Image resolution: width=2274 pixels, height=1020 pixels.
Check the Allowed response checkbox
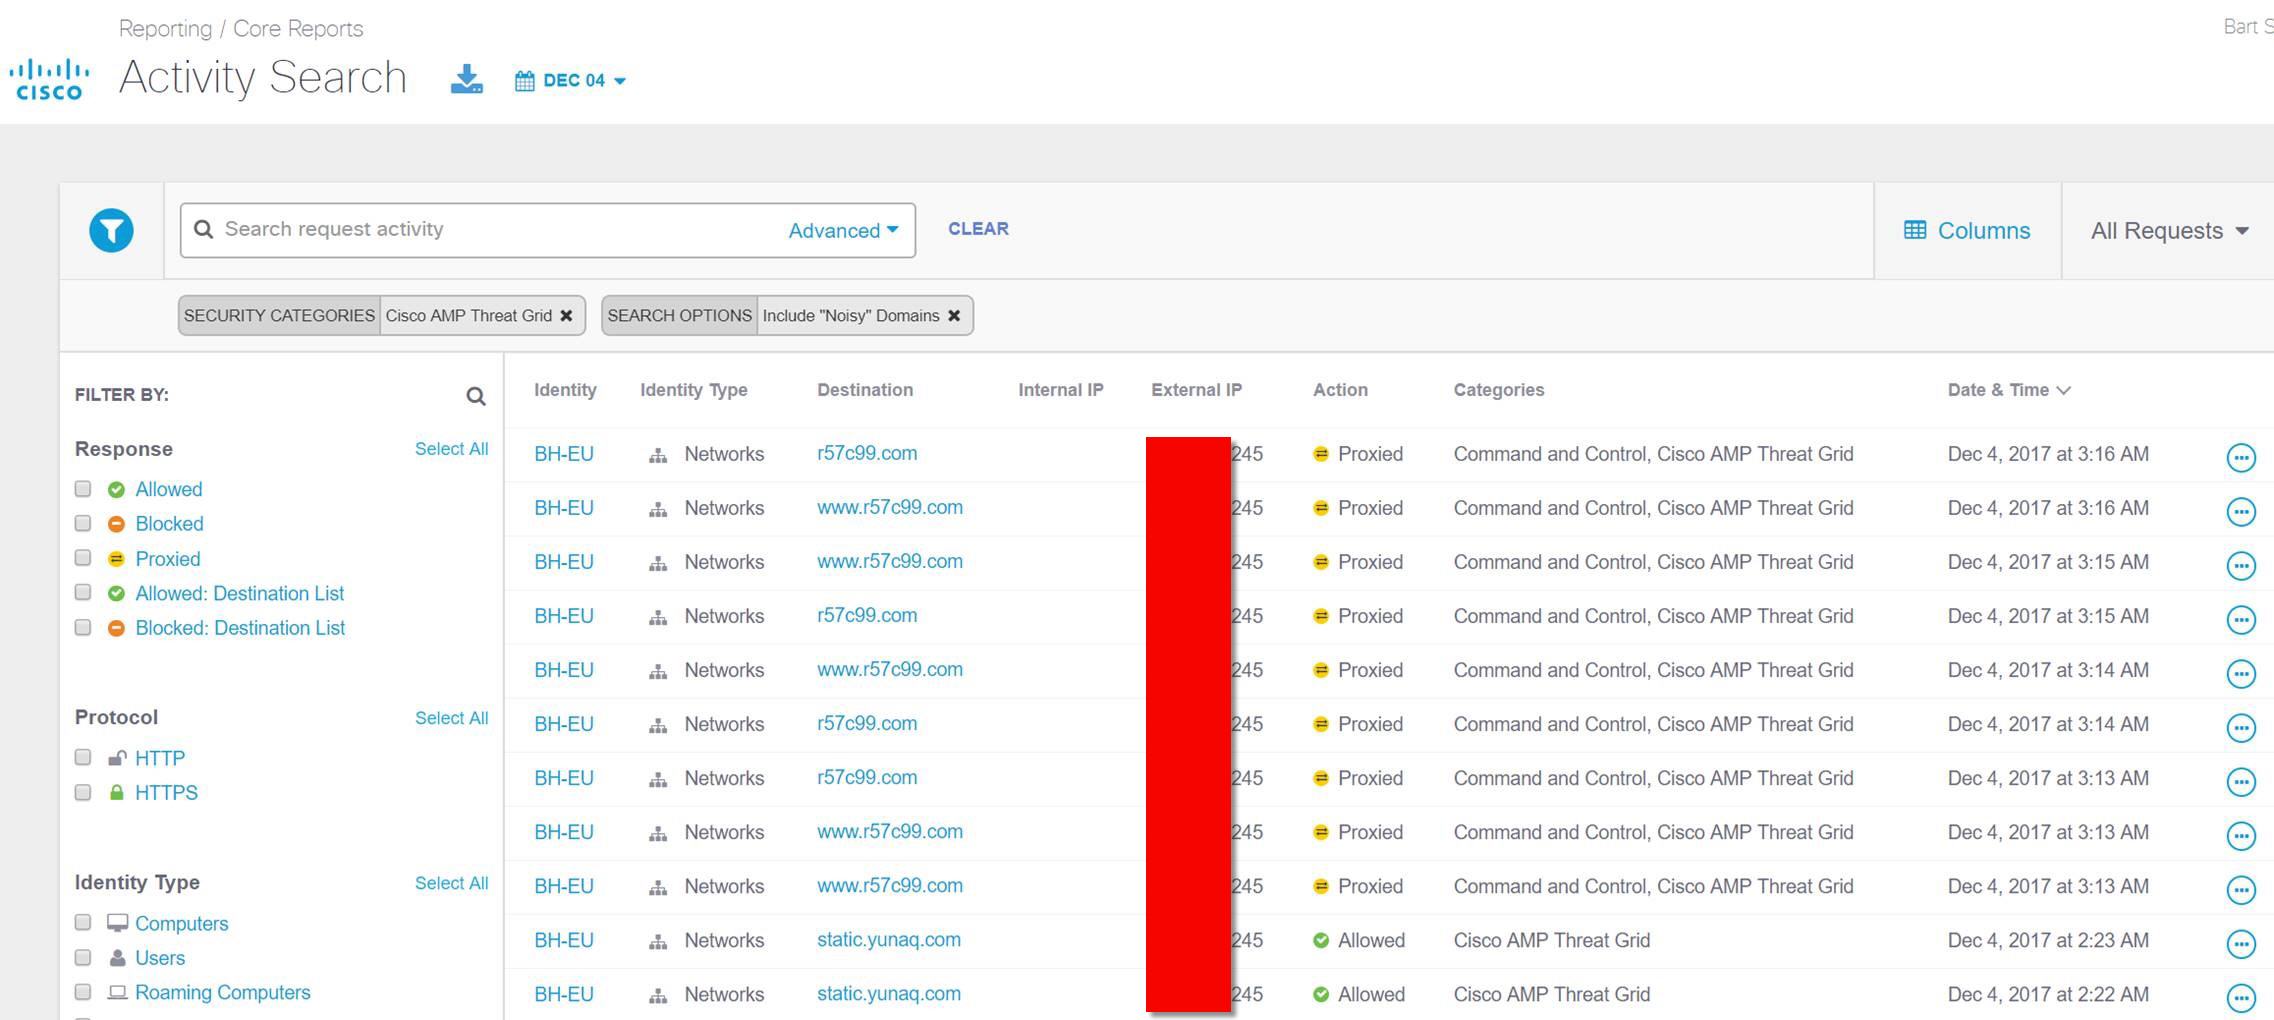83,489
